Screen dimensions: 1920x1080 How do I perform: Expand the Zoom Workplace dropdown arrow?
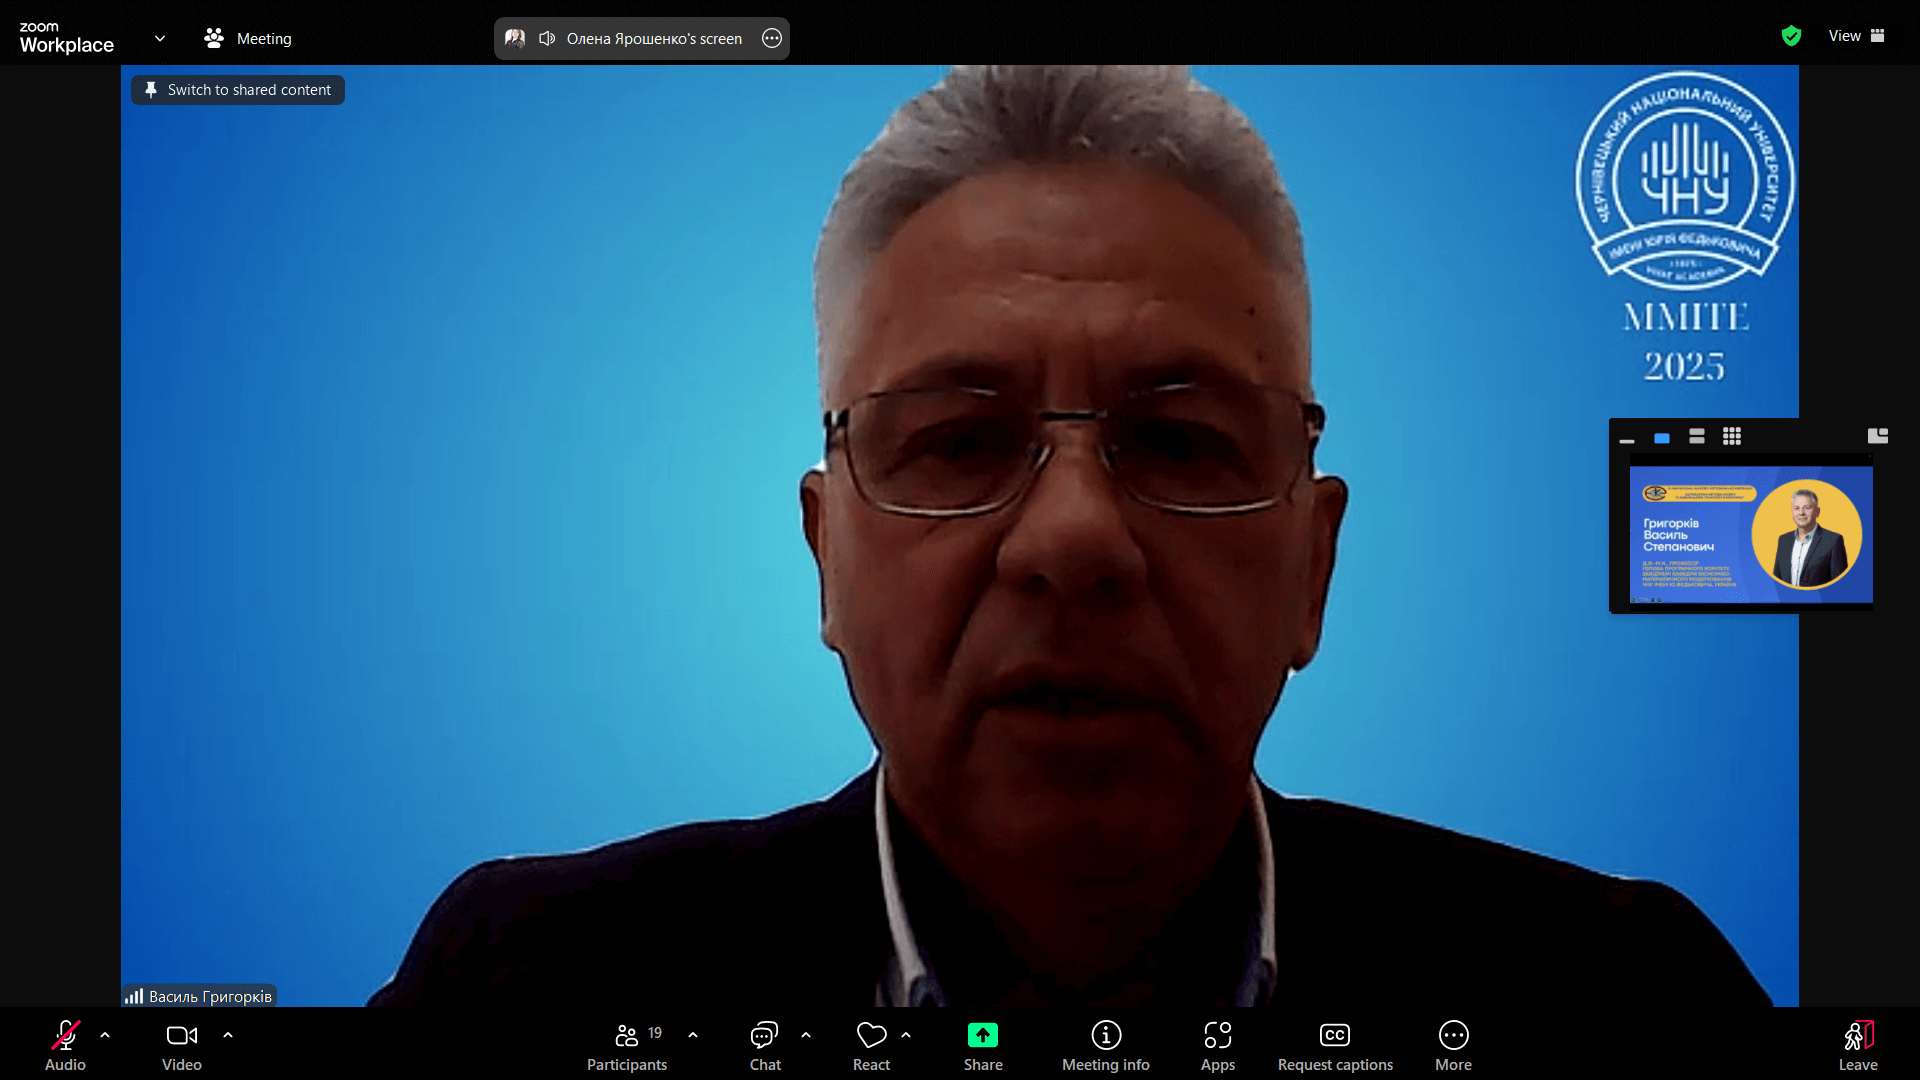(160, 38)
